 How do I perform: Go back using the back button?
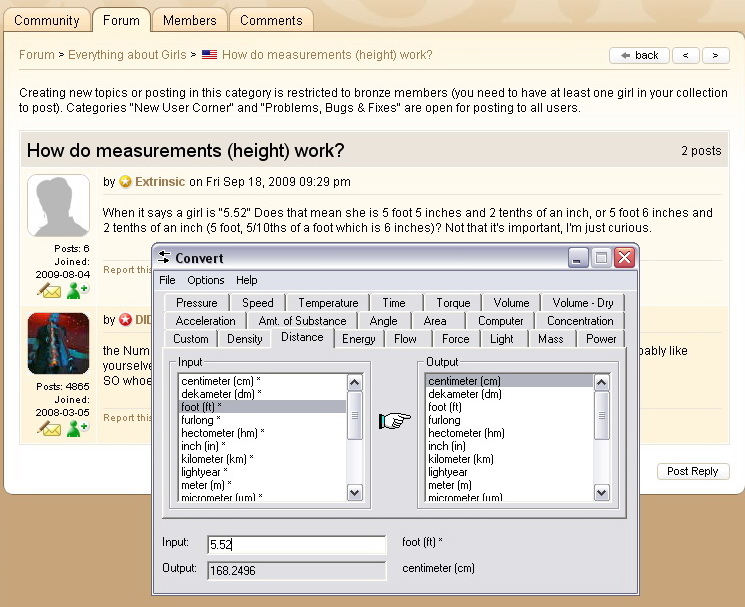(637, 55)
